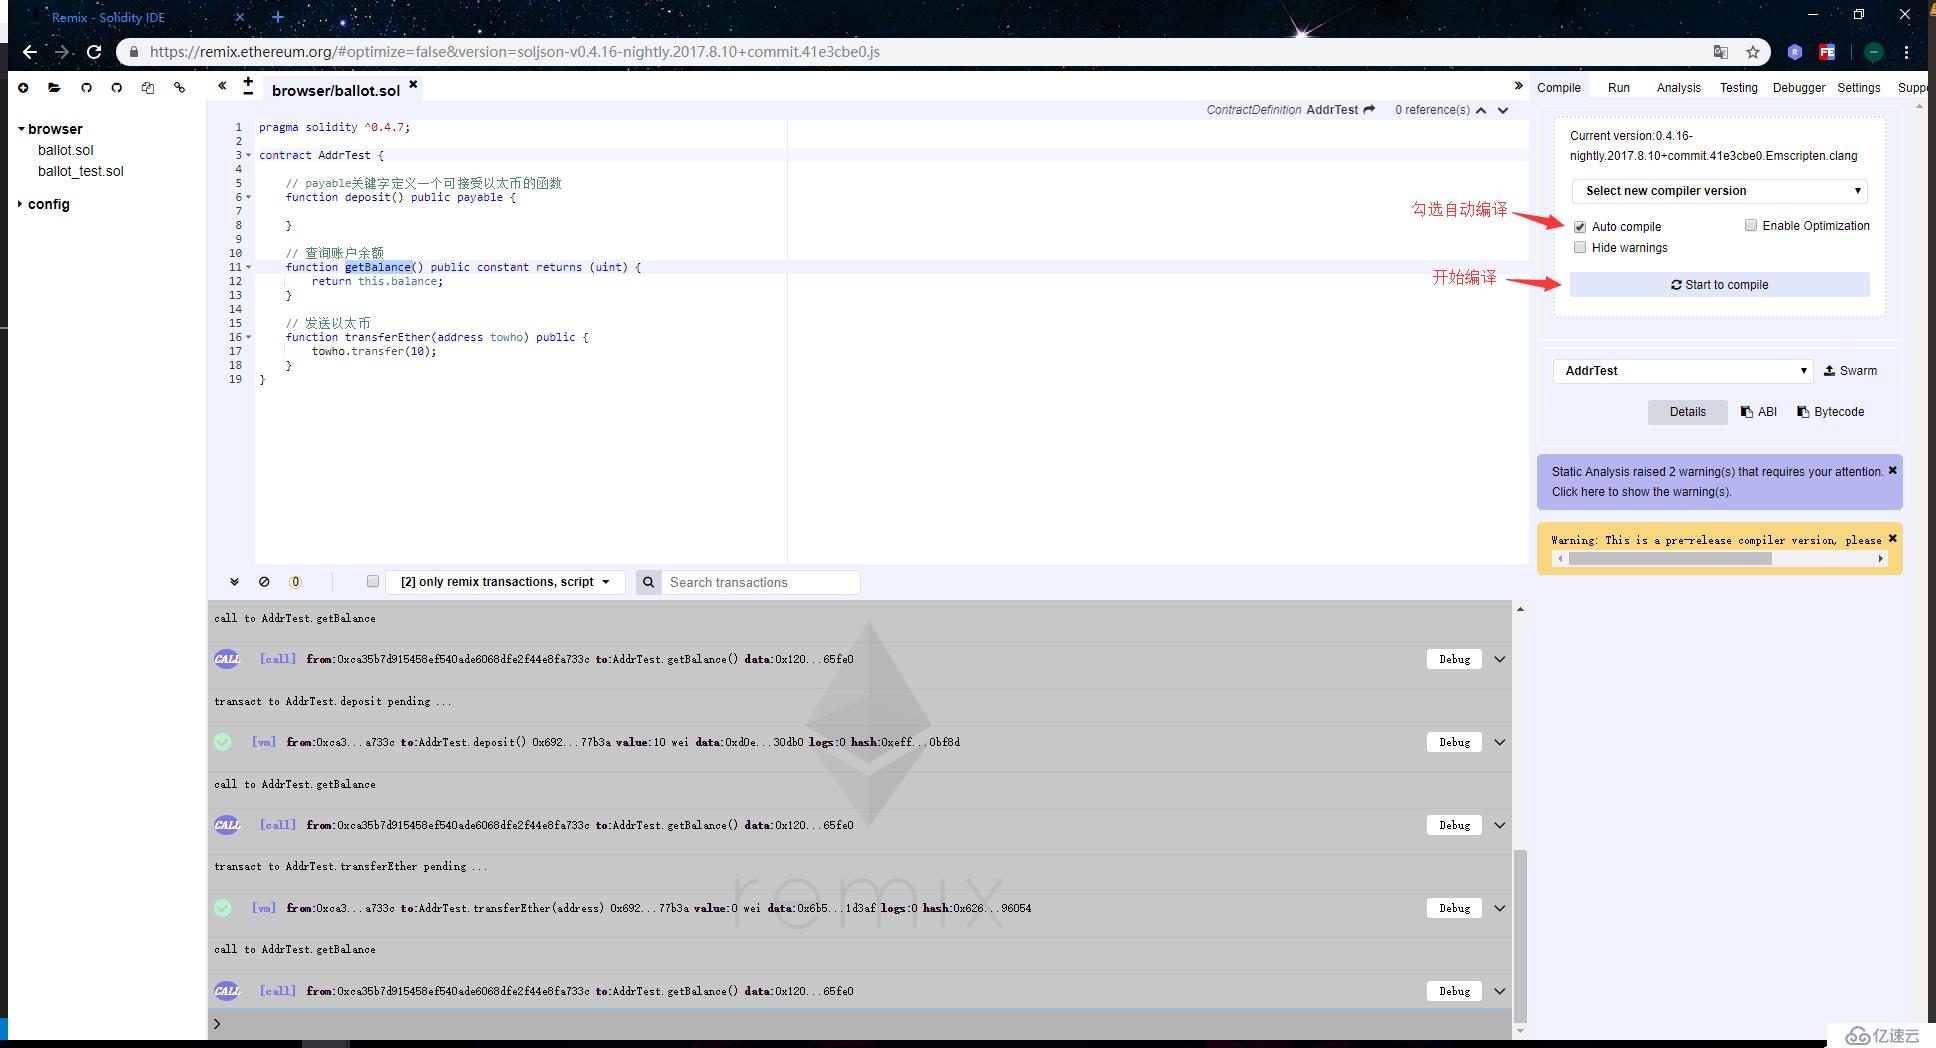This screenshot has width=1936, height=1048.
Task: Toggle Auto compile checkbox
Action: (x=1580, y=227)
